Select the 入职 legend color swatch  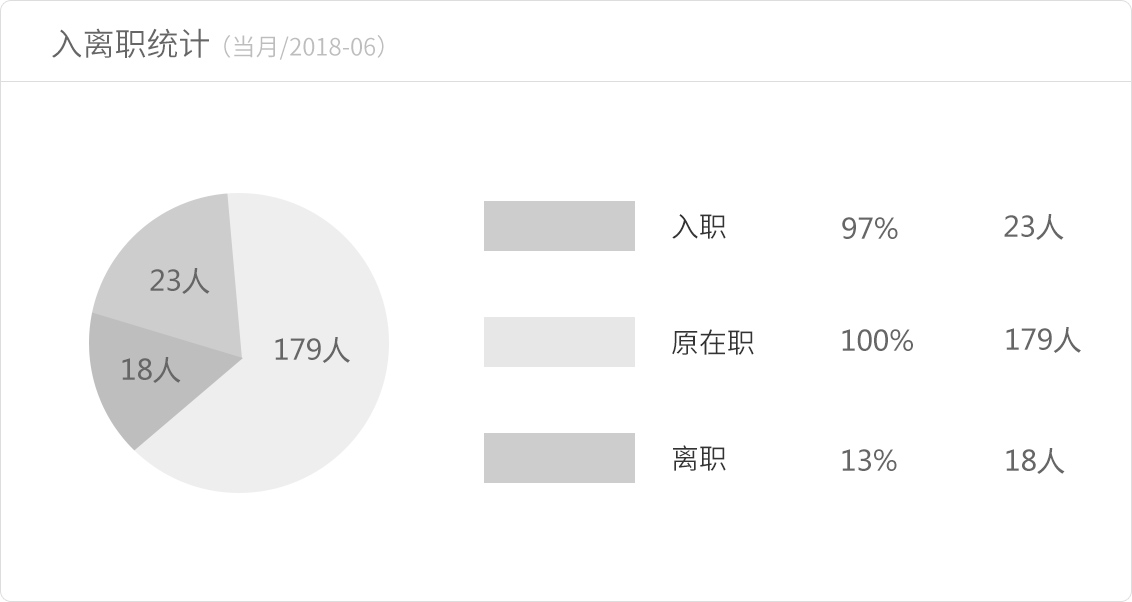pos(559,226)
